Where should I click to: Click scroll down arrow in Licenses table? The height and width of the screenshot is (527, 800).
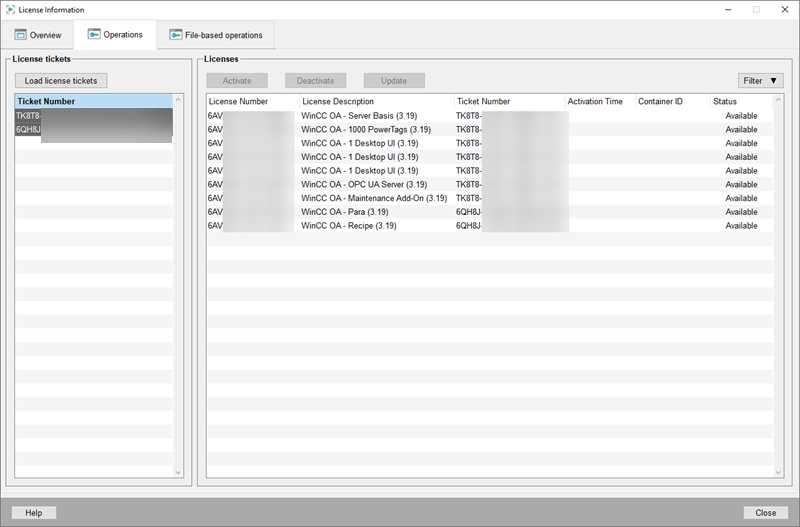(x=778, y=472)
